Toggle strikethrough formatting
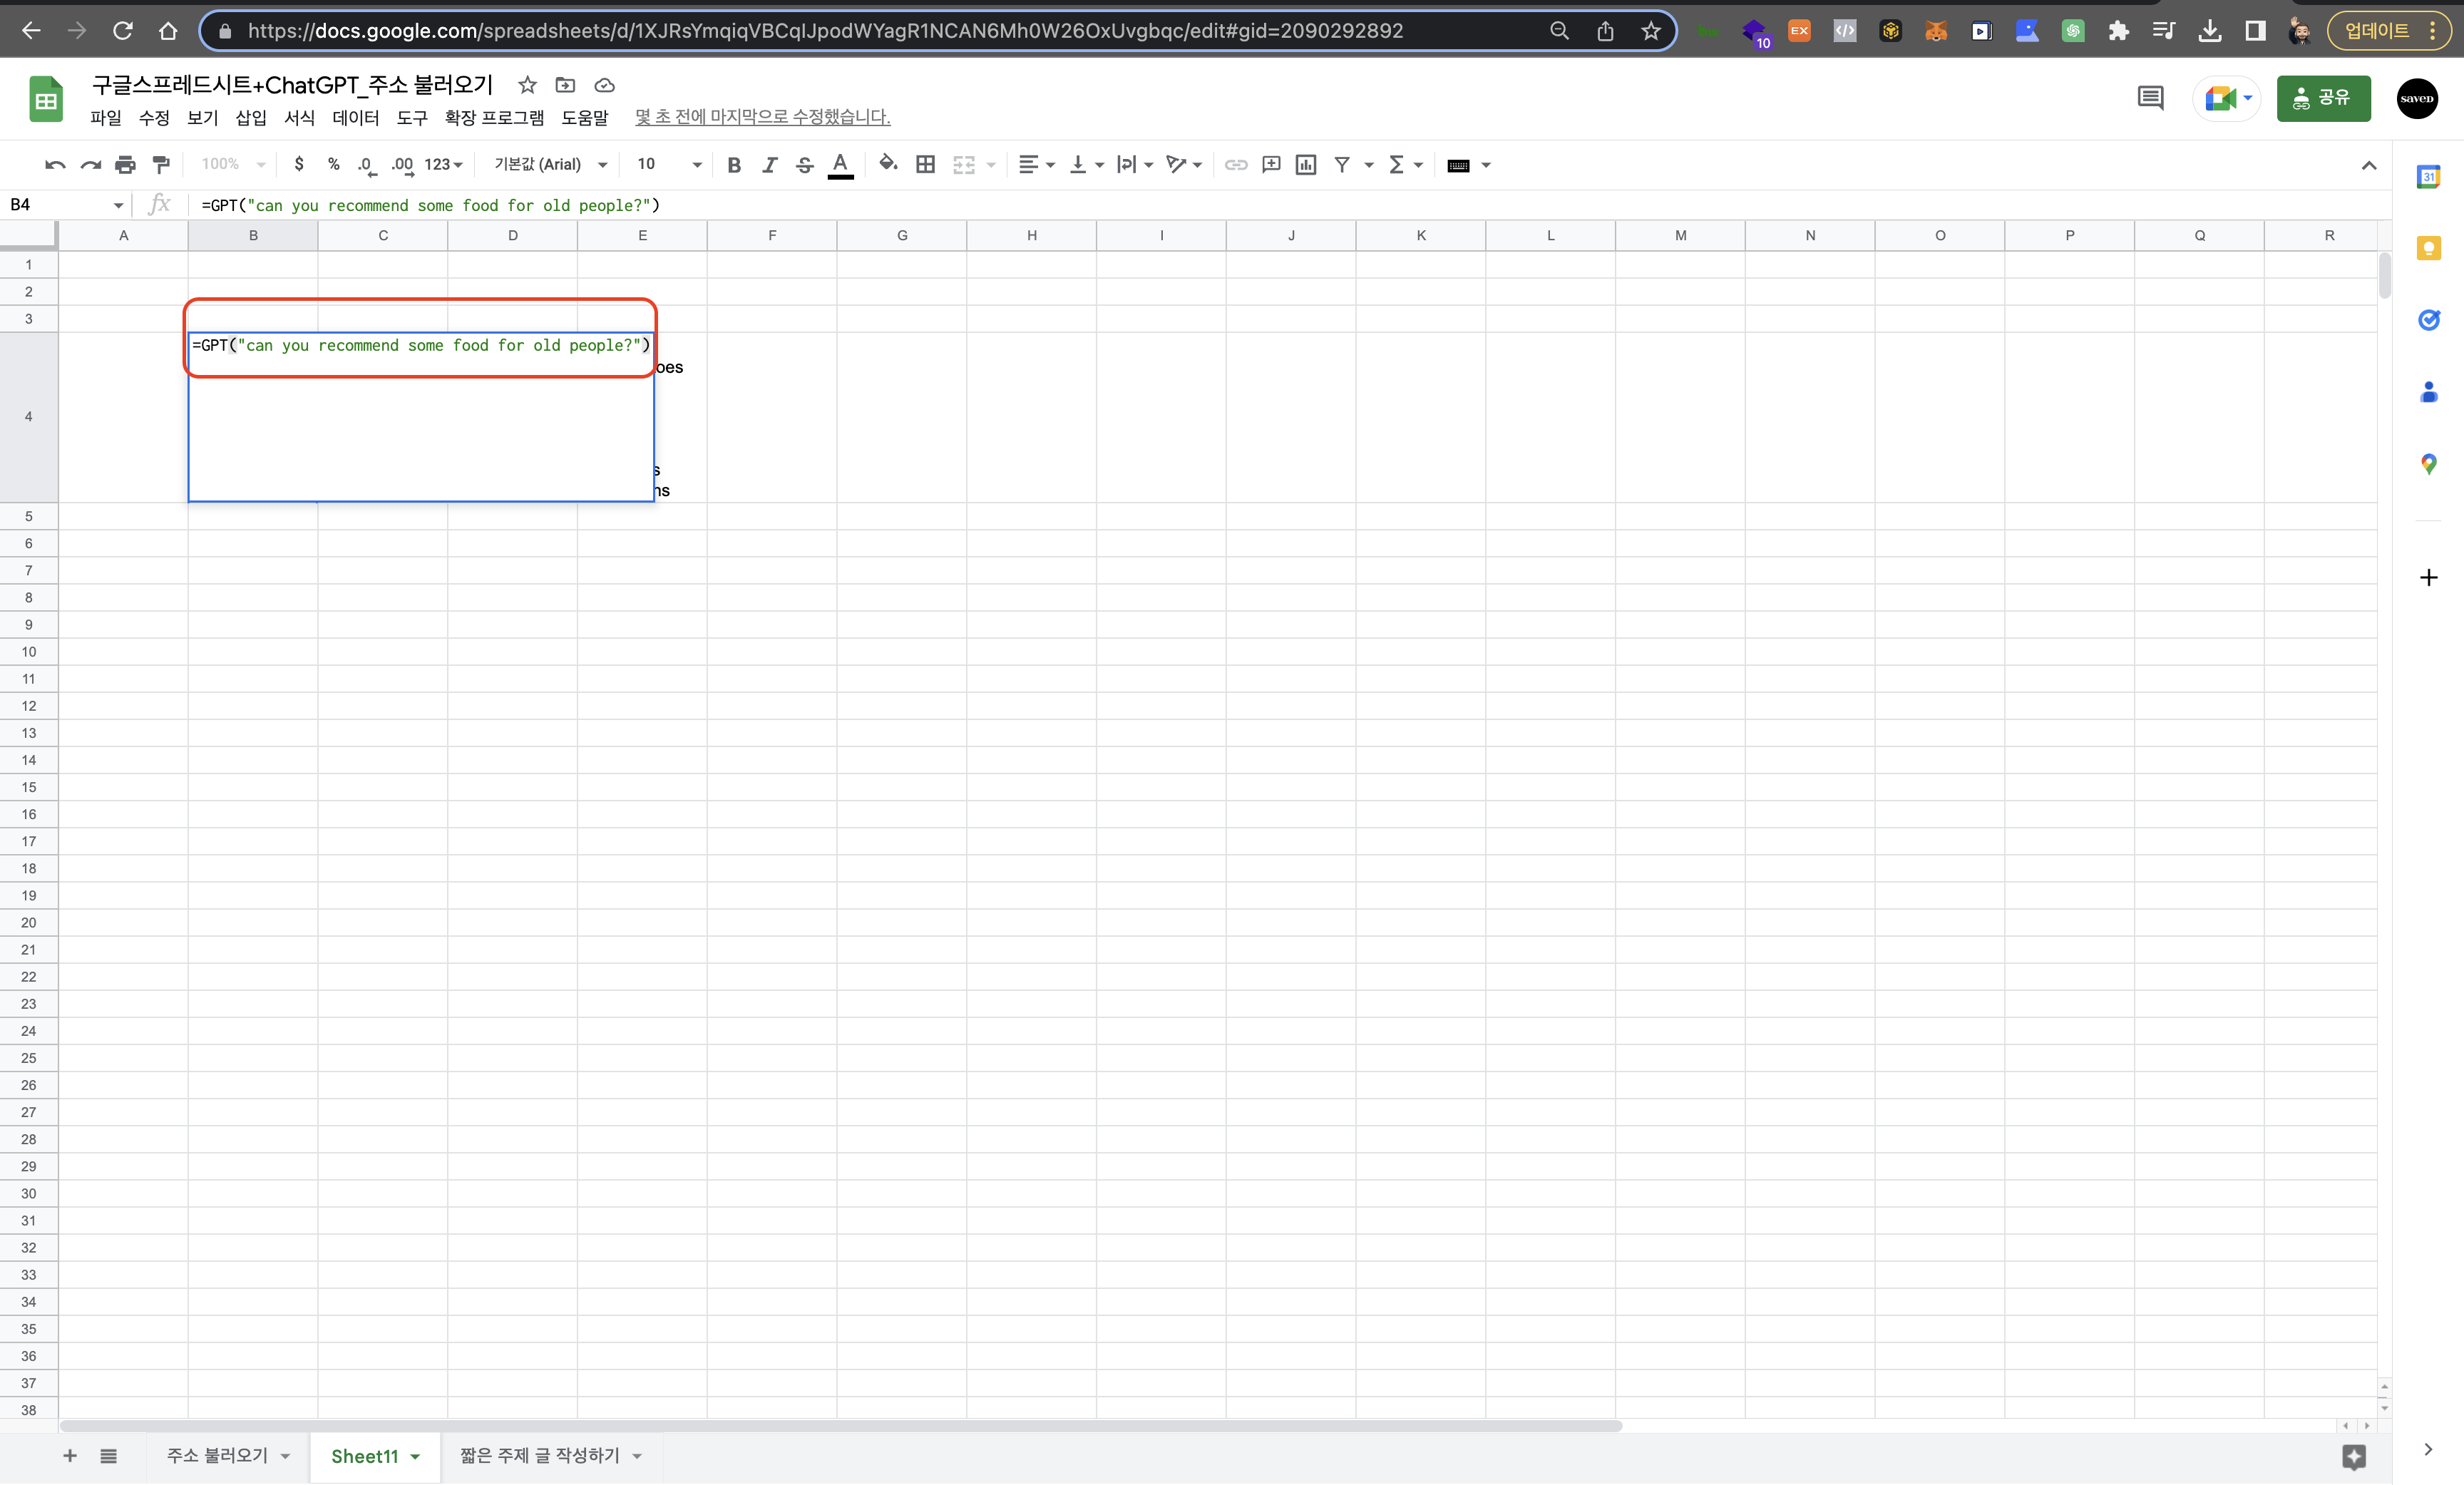 pos(804,165)
